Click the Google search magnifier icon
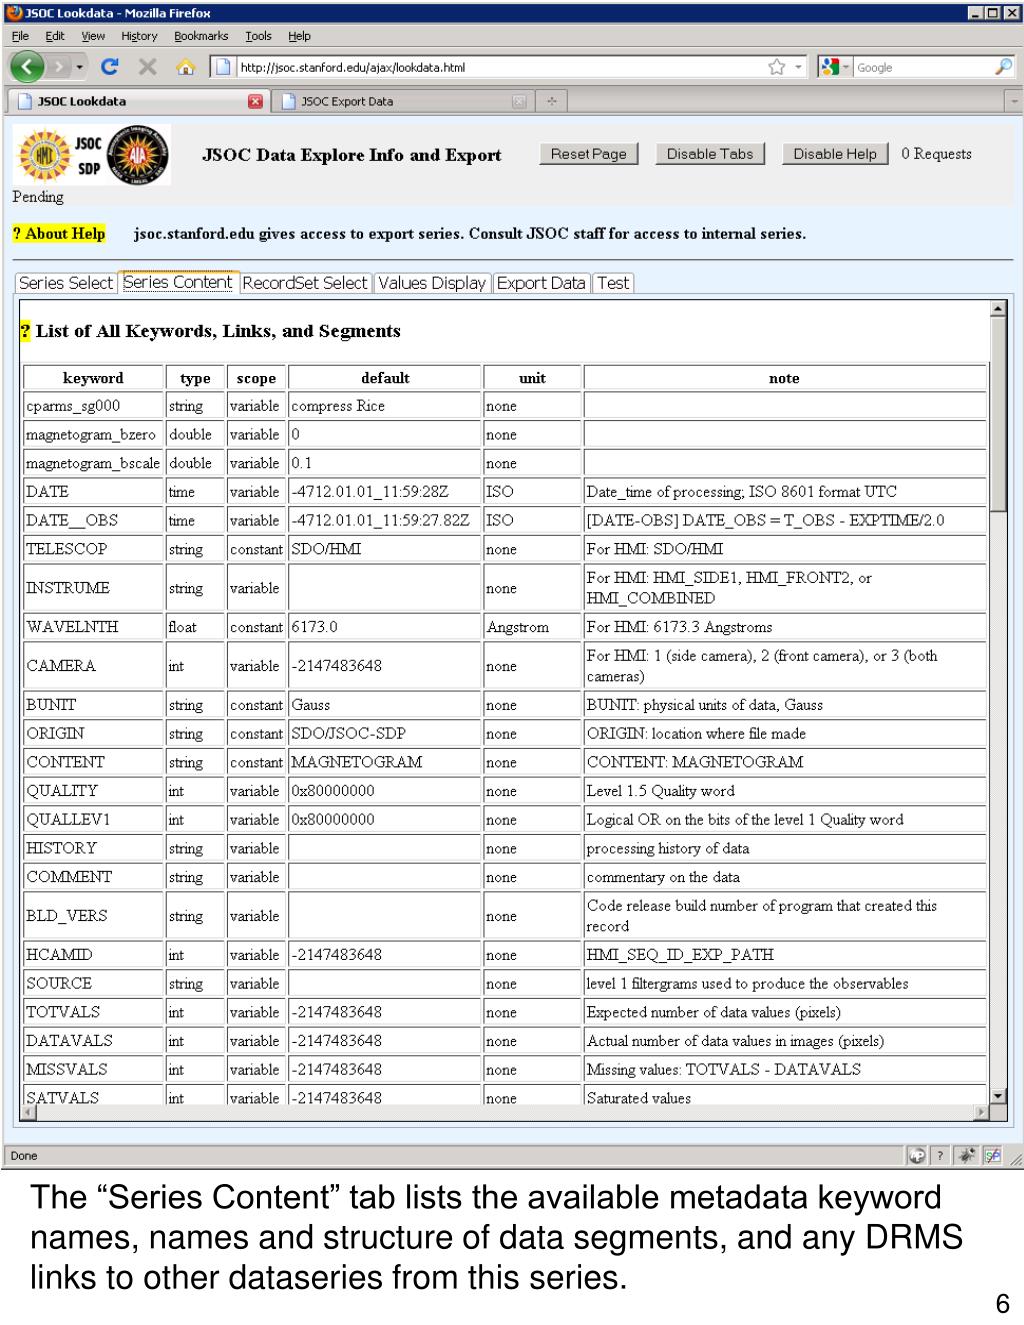This screenshot has width=1024, height=1325. (x=1003, y=67)
